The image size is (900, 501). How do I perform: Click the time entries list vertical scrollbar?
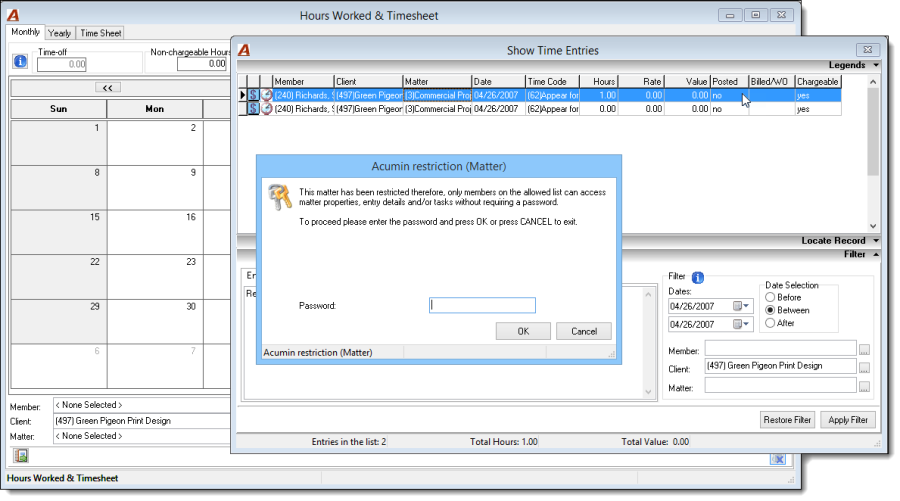click(x=872, y=153)
